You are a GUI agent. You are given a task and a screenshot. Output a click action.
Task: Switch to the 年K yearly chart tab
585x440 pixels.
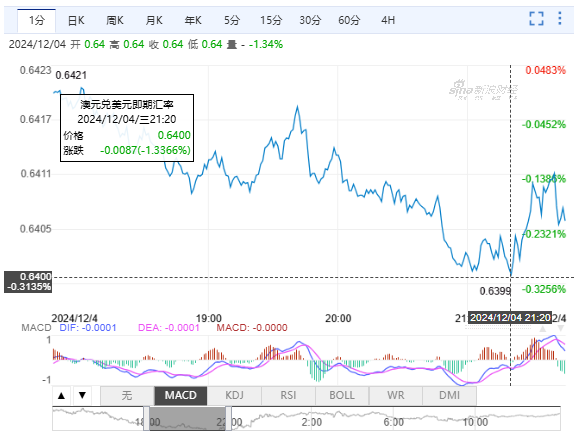193,21
